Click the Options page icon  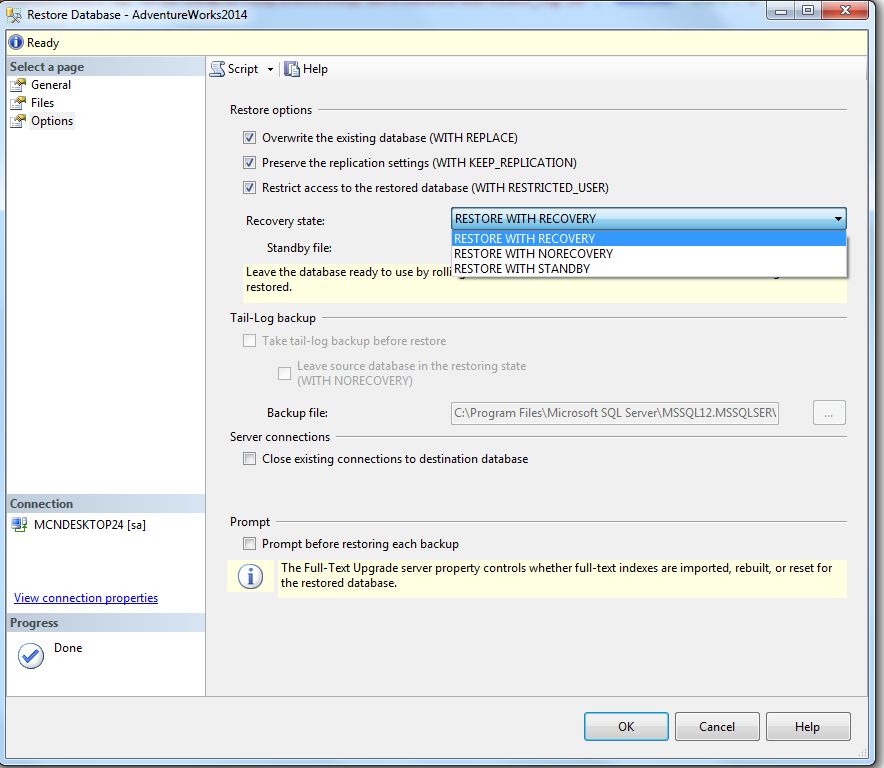click(x=19, y=121)
